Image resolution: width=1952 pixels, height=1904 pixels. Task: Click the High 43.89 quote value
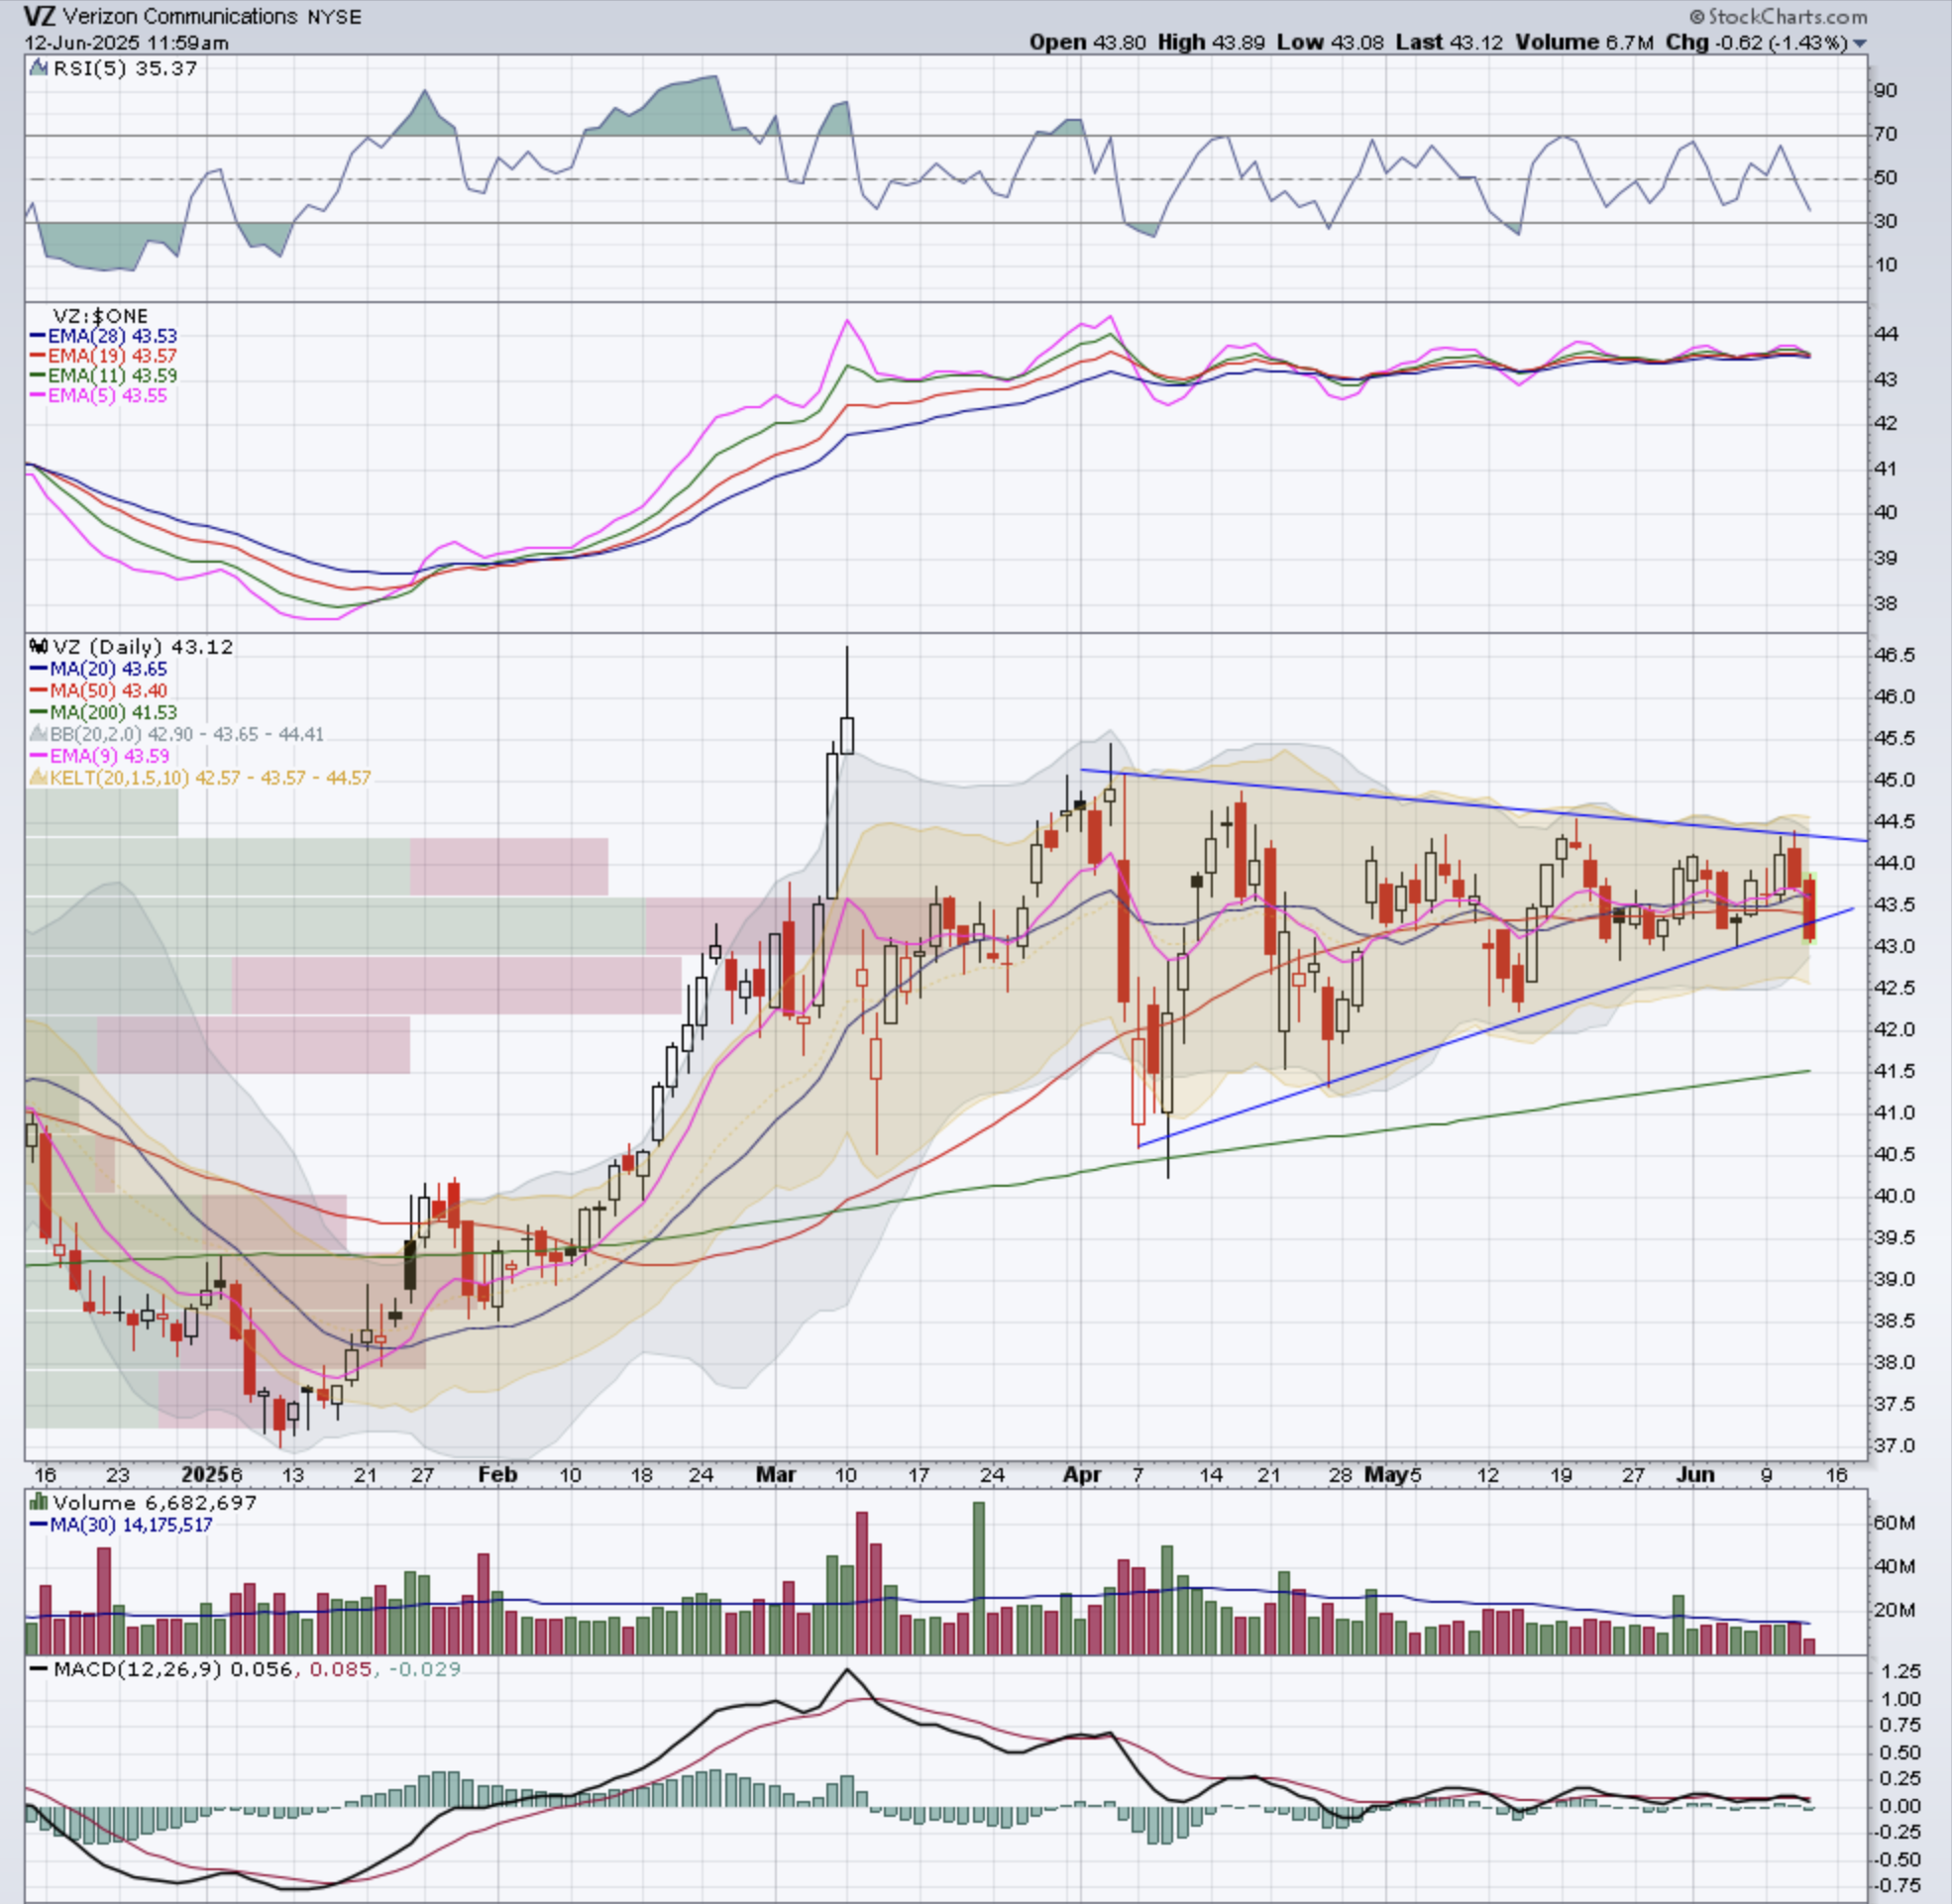point(1211,42)
